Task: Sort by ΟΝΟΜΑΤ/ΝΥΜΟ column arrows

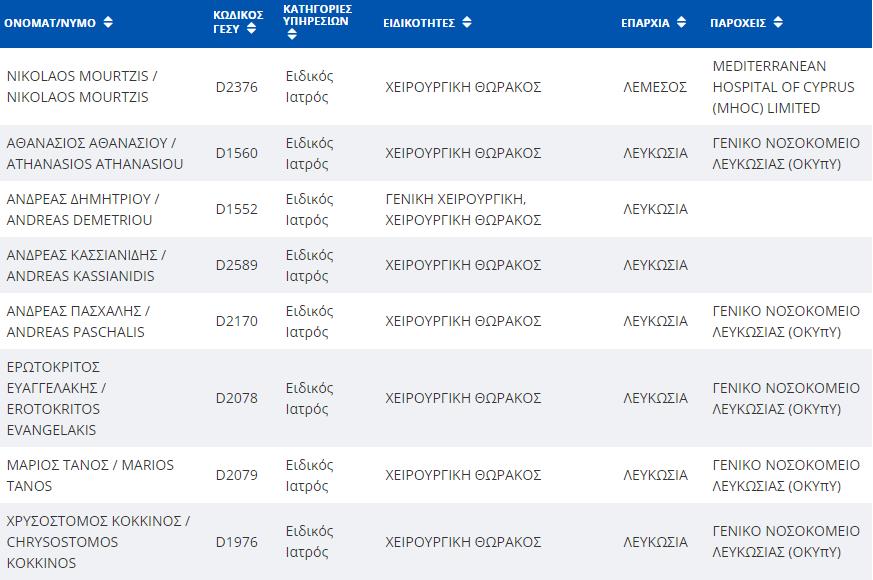Action: [x=108, y=22]
